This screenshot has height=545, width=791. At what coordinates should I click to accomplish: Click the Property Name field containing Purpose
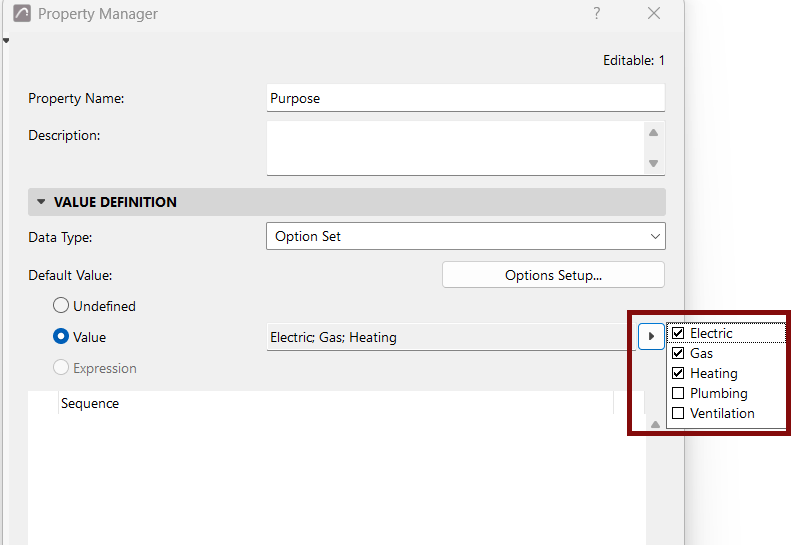[x=466, y=98]
